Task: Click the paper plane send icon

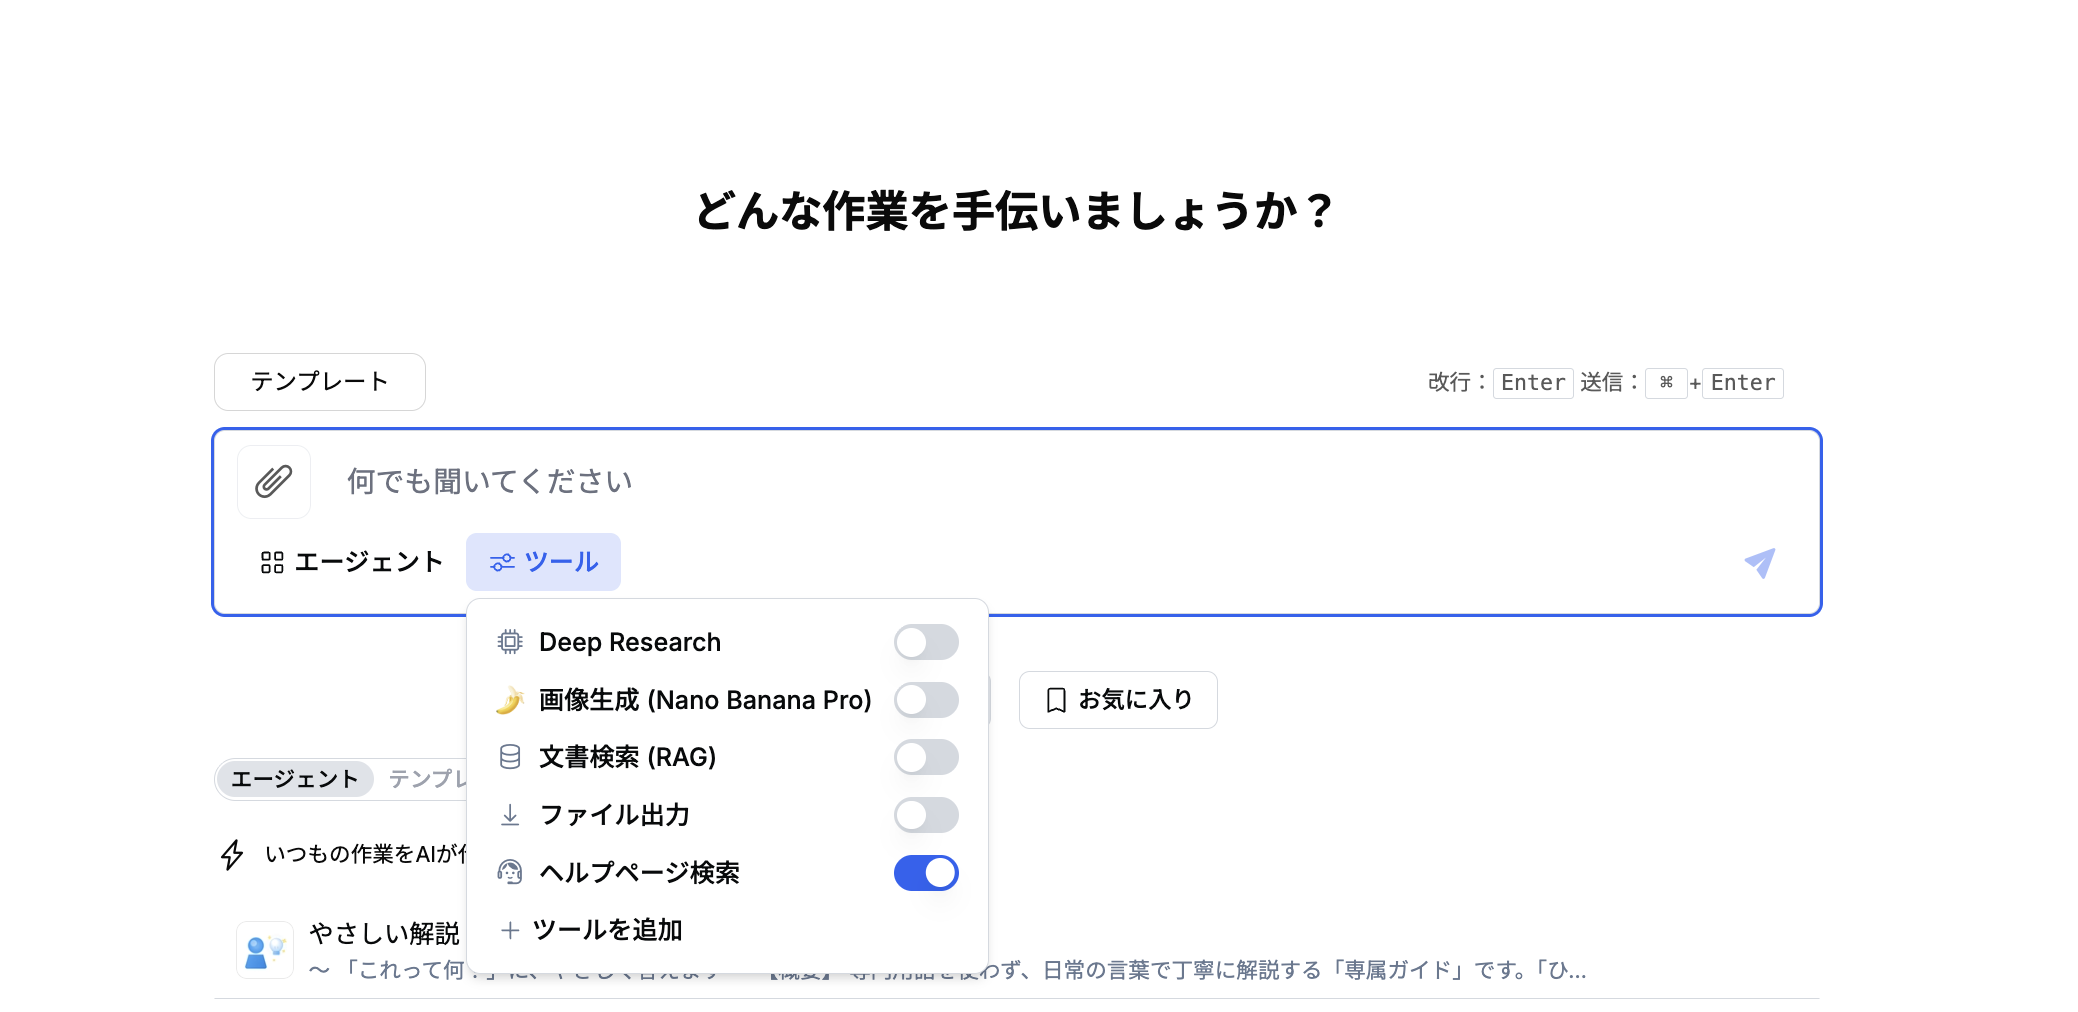Action: [x=1760, y=563]
